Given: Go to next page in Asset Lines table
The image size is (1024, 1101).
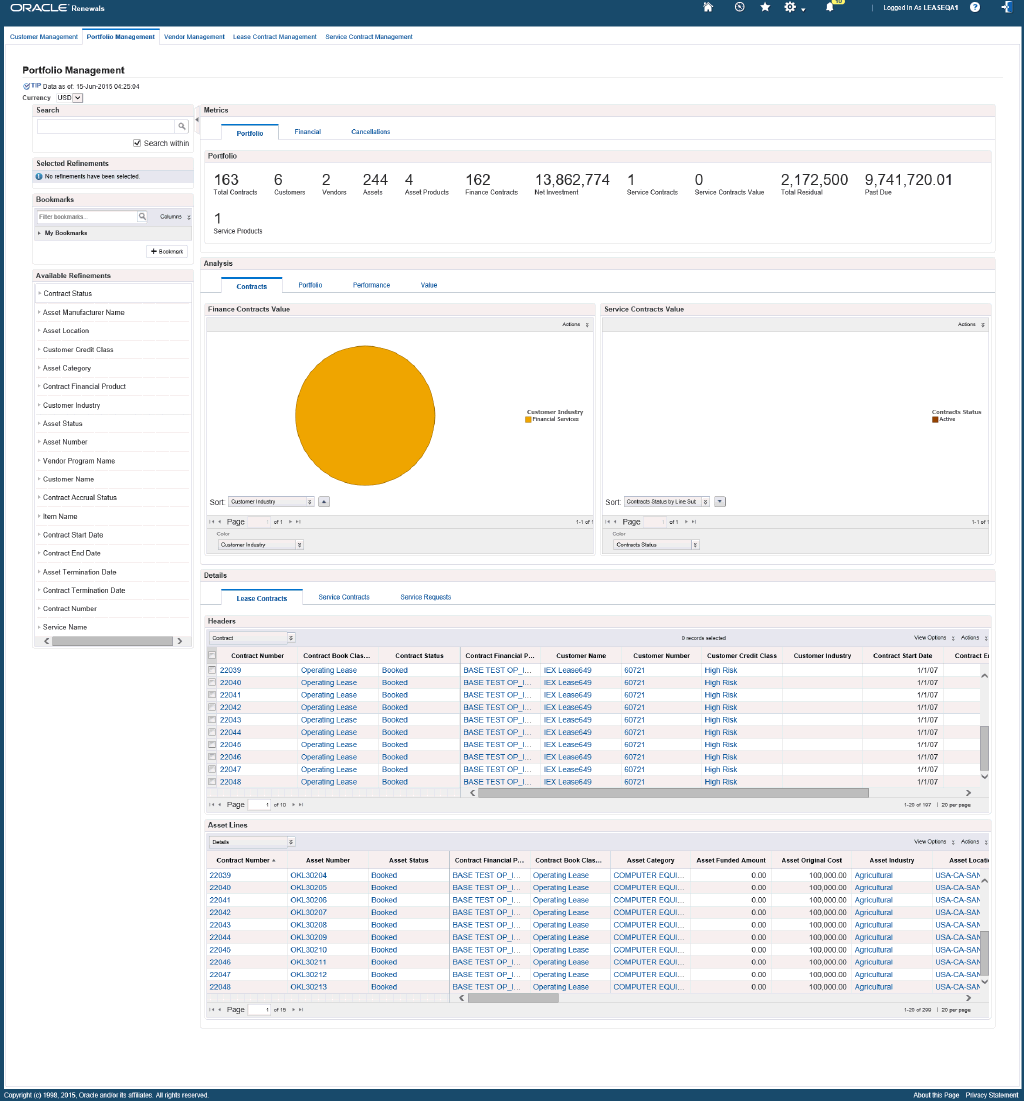Looking at the screenshot, I should click(293, 1010).
